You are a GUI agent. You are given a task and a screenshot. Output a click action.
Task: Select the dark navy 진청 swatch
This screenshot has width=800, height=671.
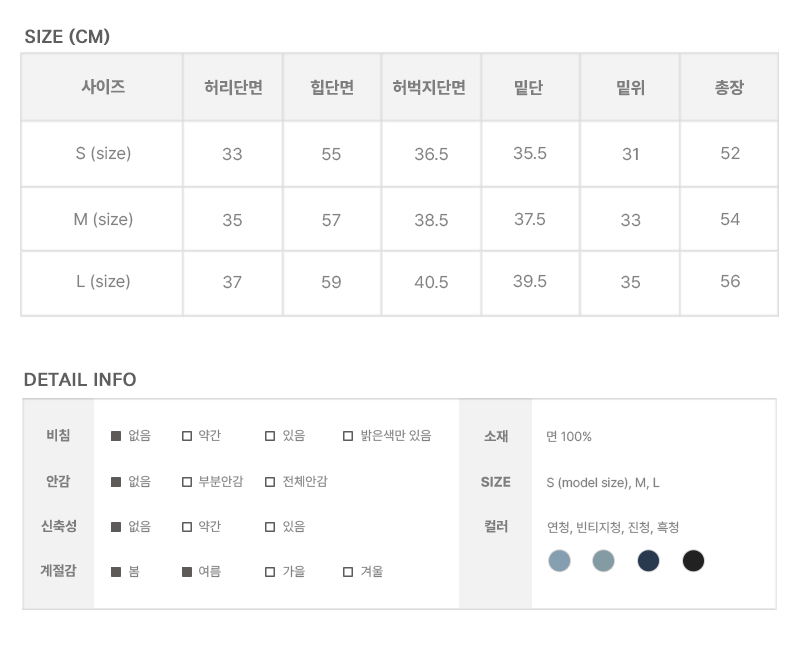pos(648,561)
